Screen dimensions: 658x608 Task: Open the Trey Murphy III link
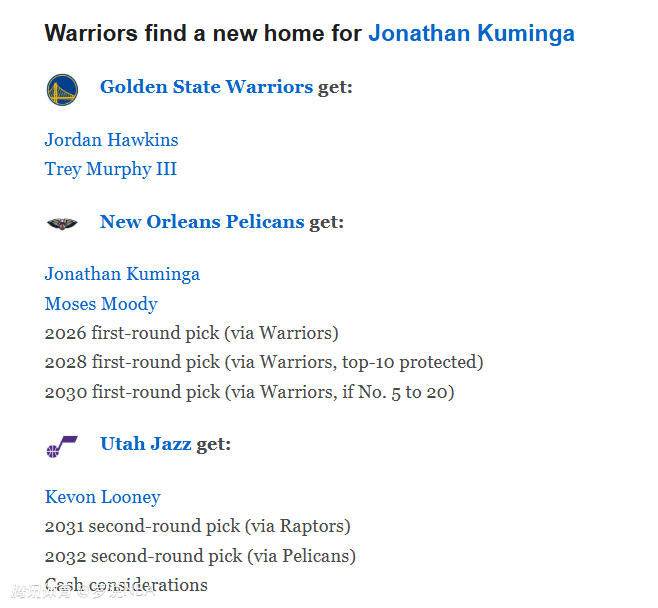pos(110,169)
